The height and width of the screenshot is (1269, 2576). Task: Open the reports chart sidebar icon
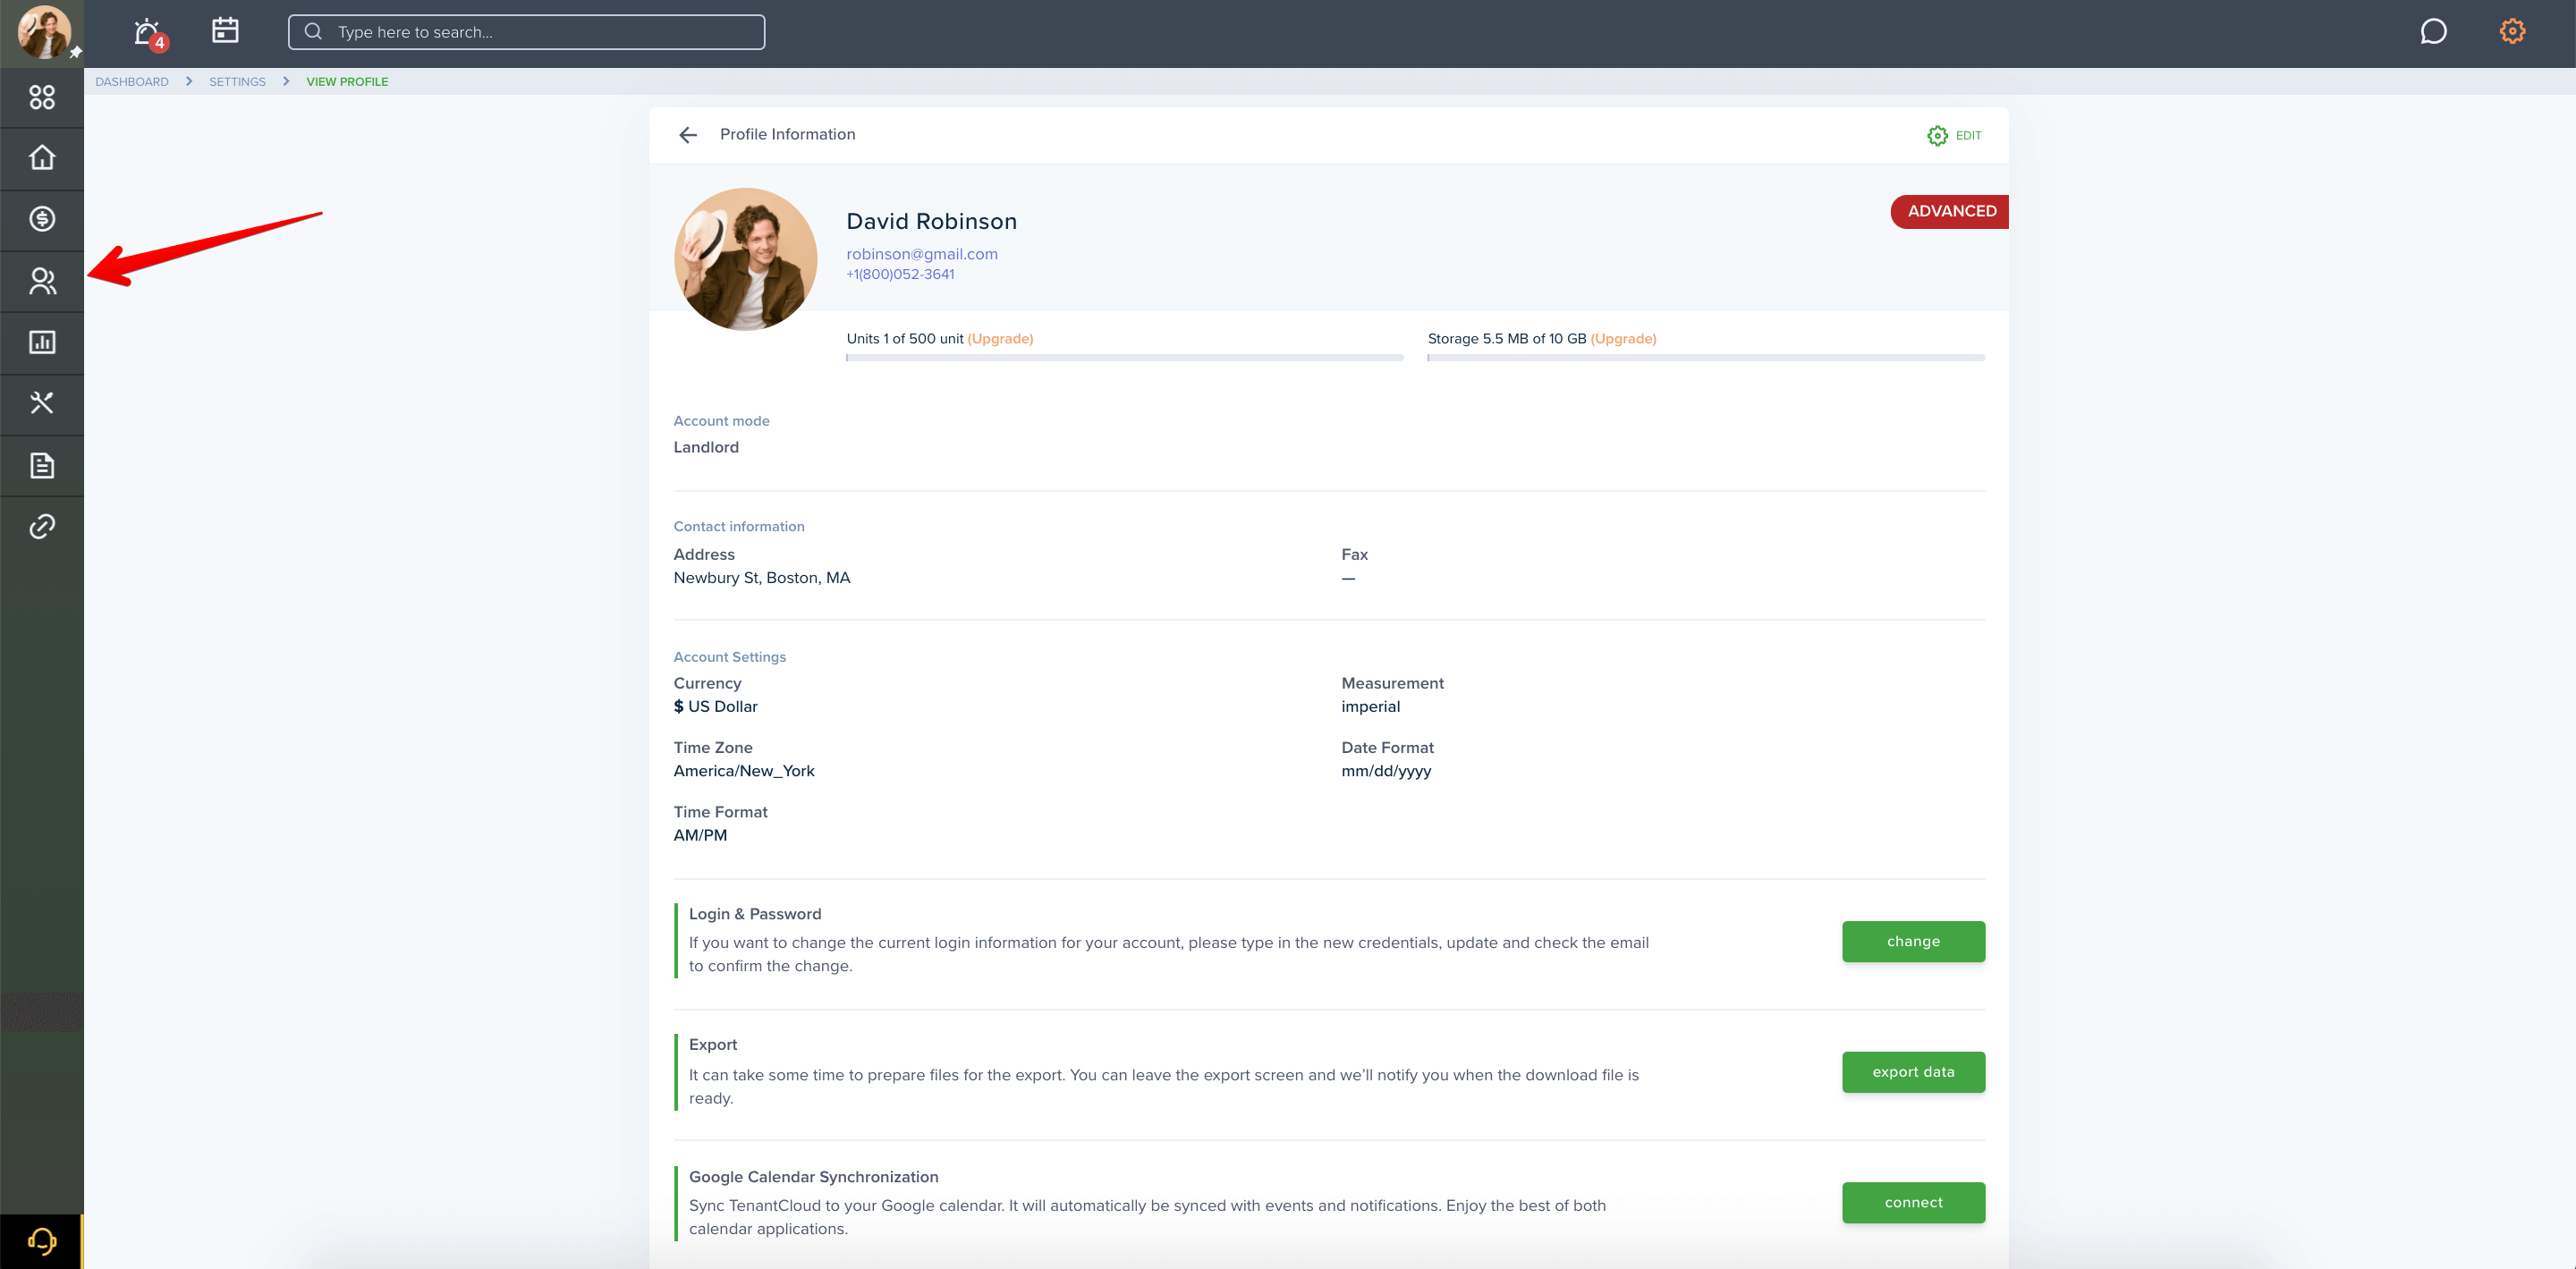[42, 342]
